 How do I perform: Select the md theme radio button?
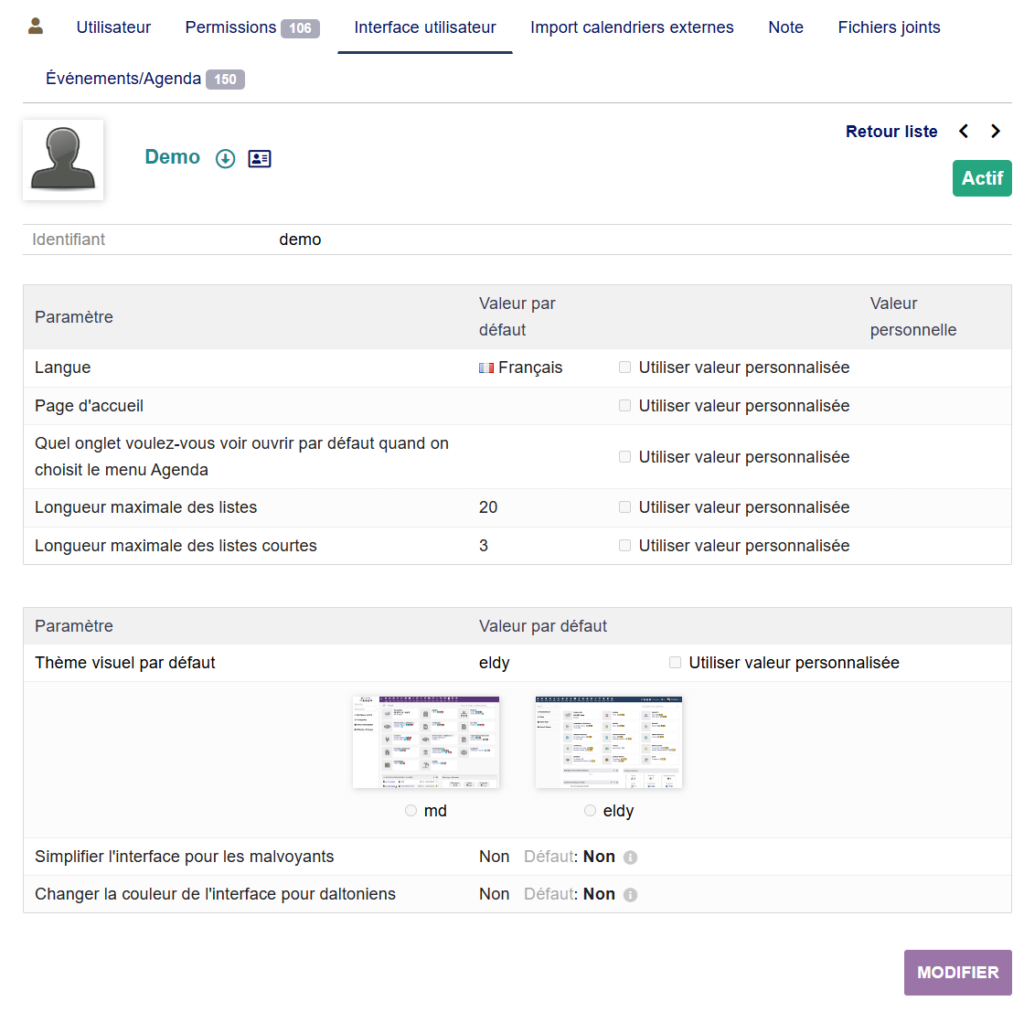pyautogui.click(x=411, y=811)
